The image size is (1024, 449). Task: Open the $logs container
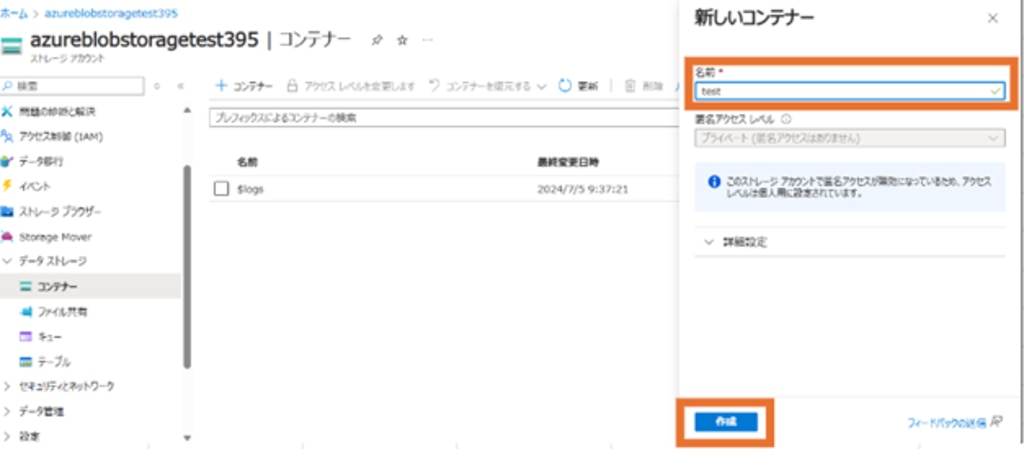click(251, 189)
